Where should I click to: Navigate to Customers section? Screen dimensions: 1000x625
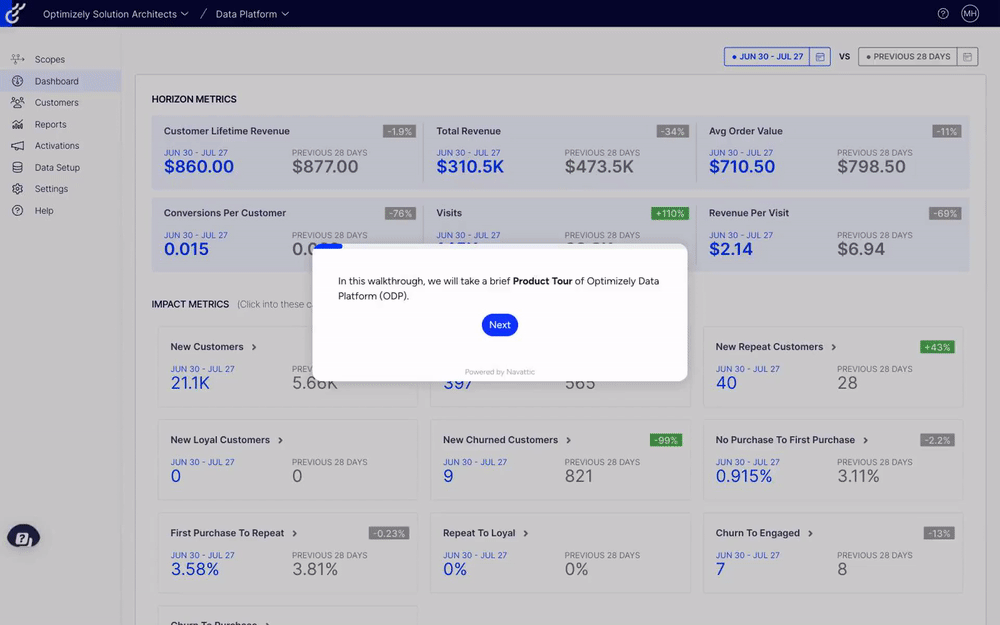[61, 102]
